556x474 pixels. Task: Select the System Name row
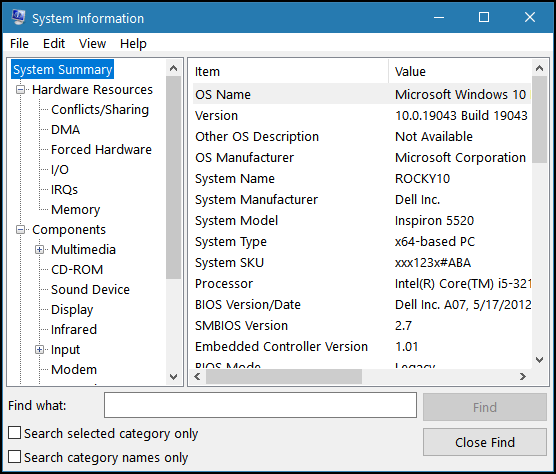point(362,178)
